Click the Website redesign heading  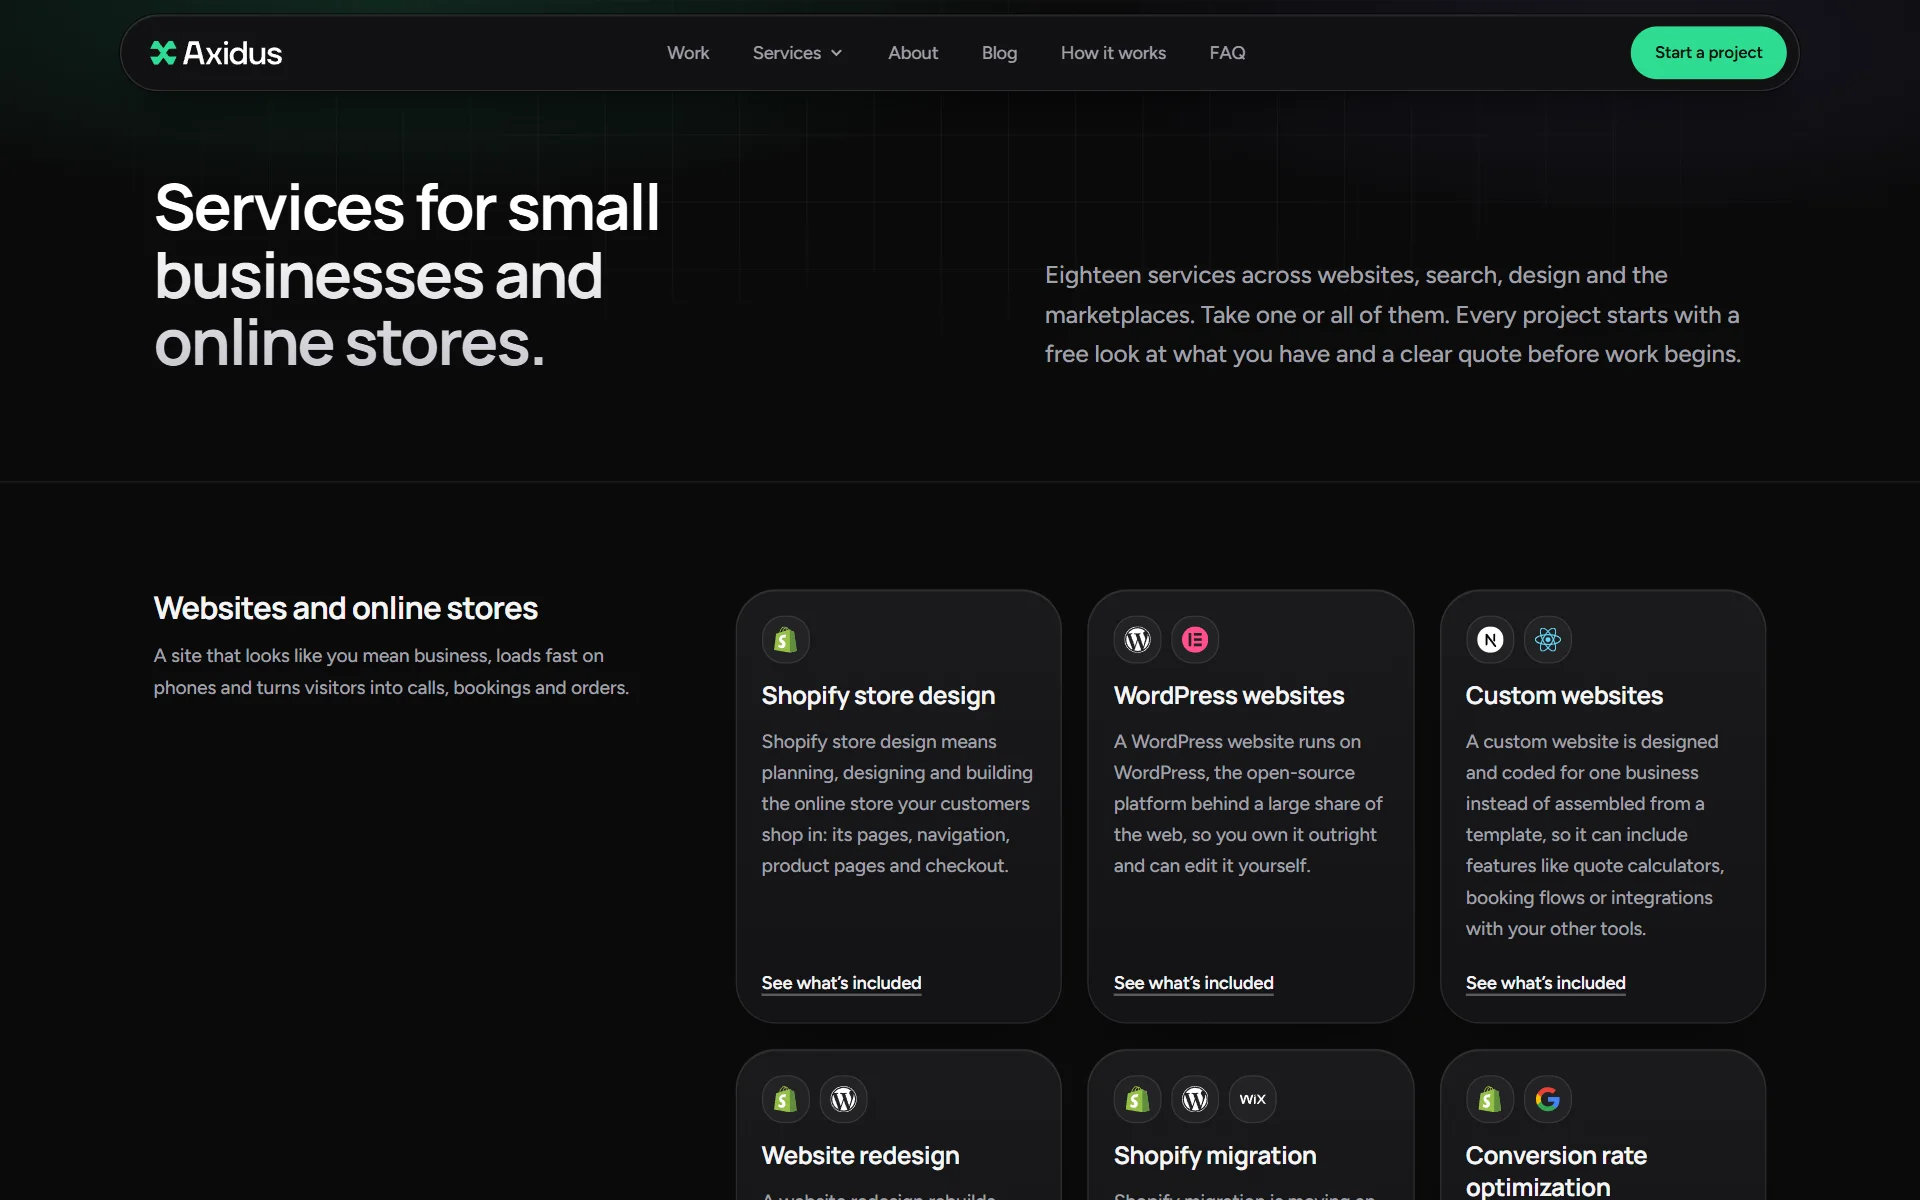pos(860,1156)
